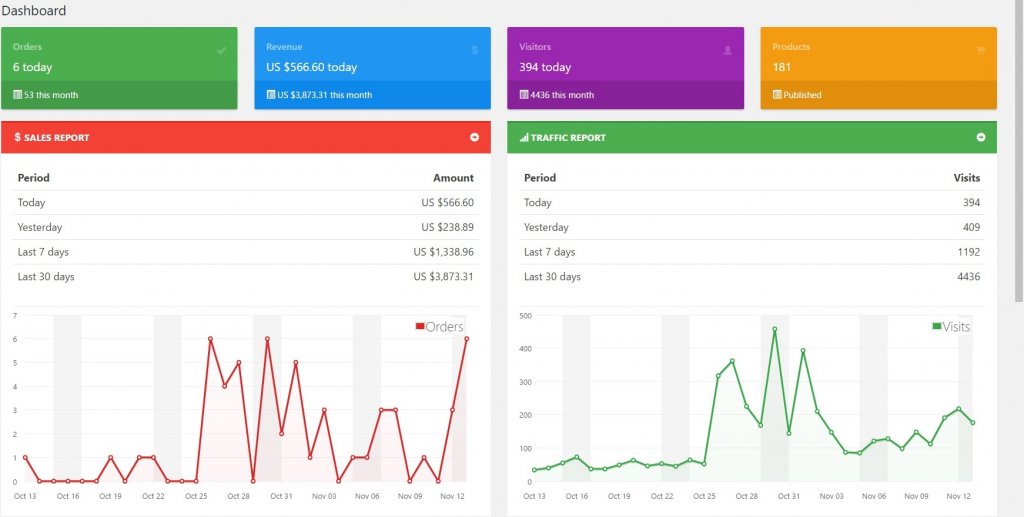Click the cart icon on Products card
The width and height of the screenshot is (1024, 517).
pos(981,50)
